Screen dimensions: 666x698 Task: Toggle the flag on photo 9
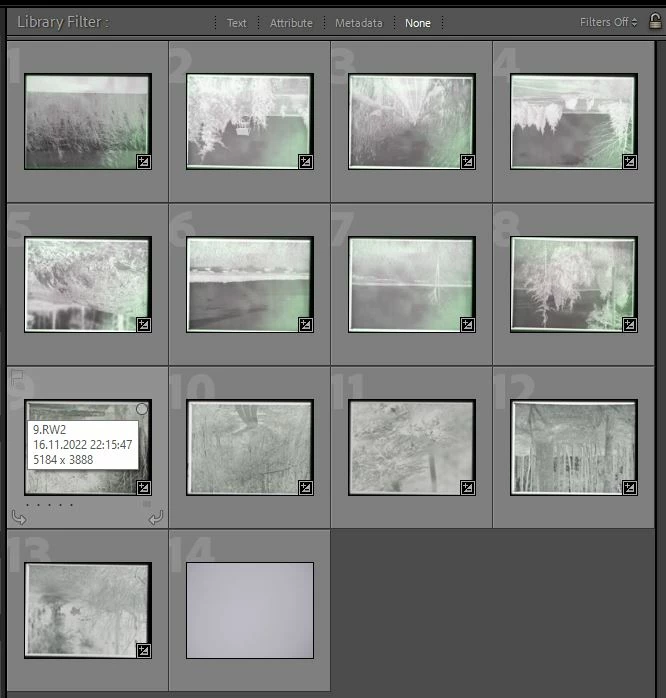tap(17, 378)
